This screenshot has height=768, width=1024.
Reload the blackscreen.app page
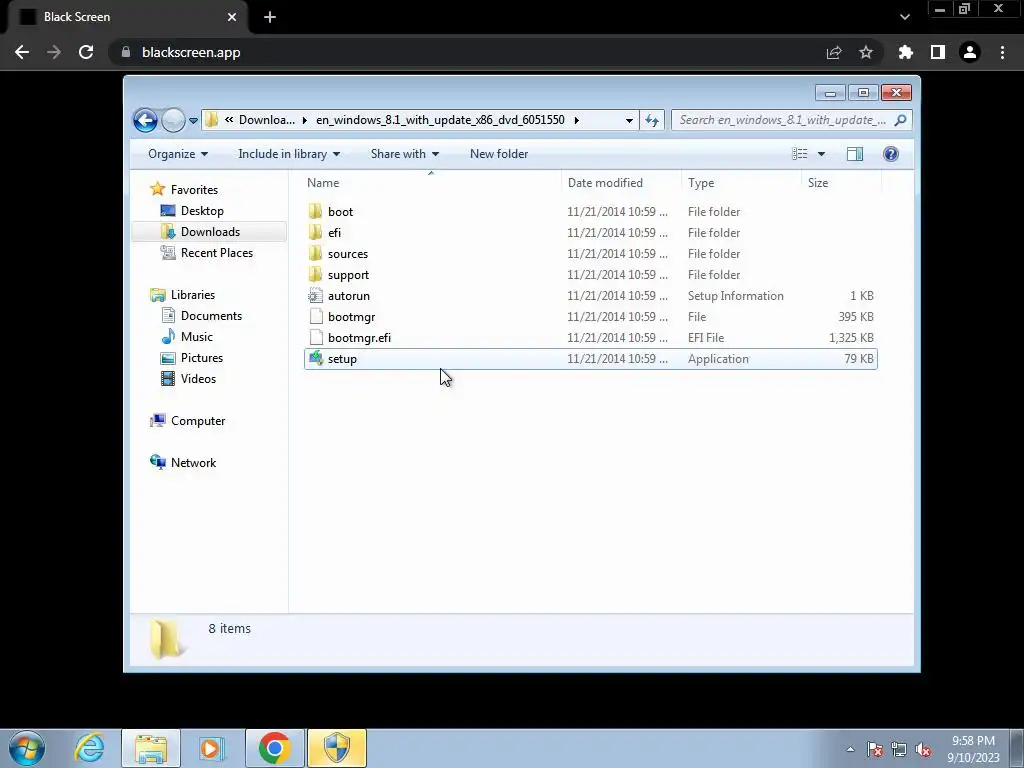click(x=86, y=52)
